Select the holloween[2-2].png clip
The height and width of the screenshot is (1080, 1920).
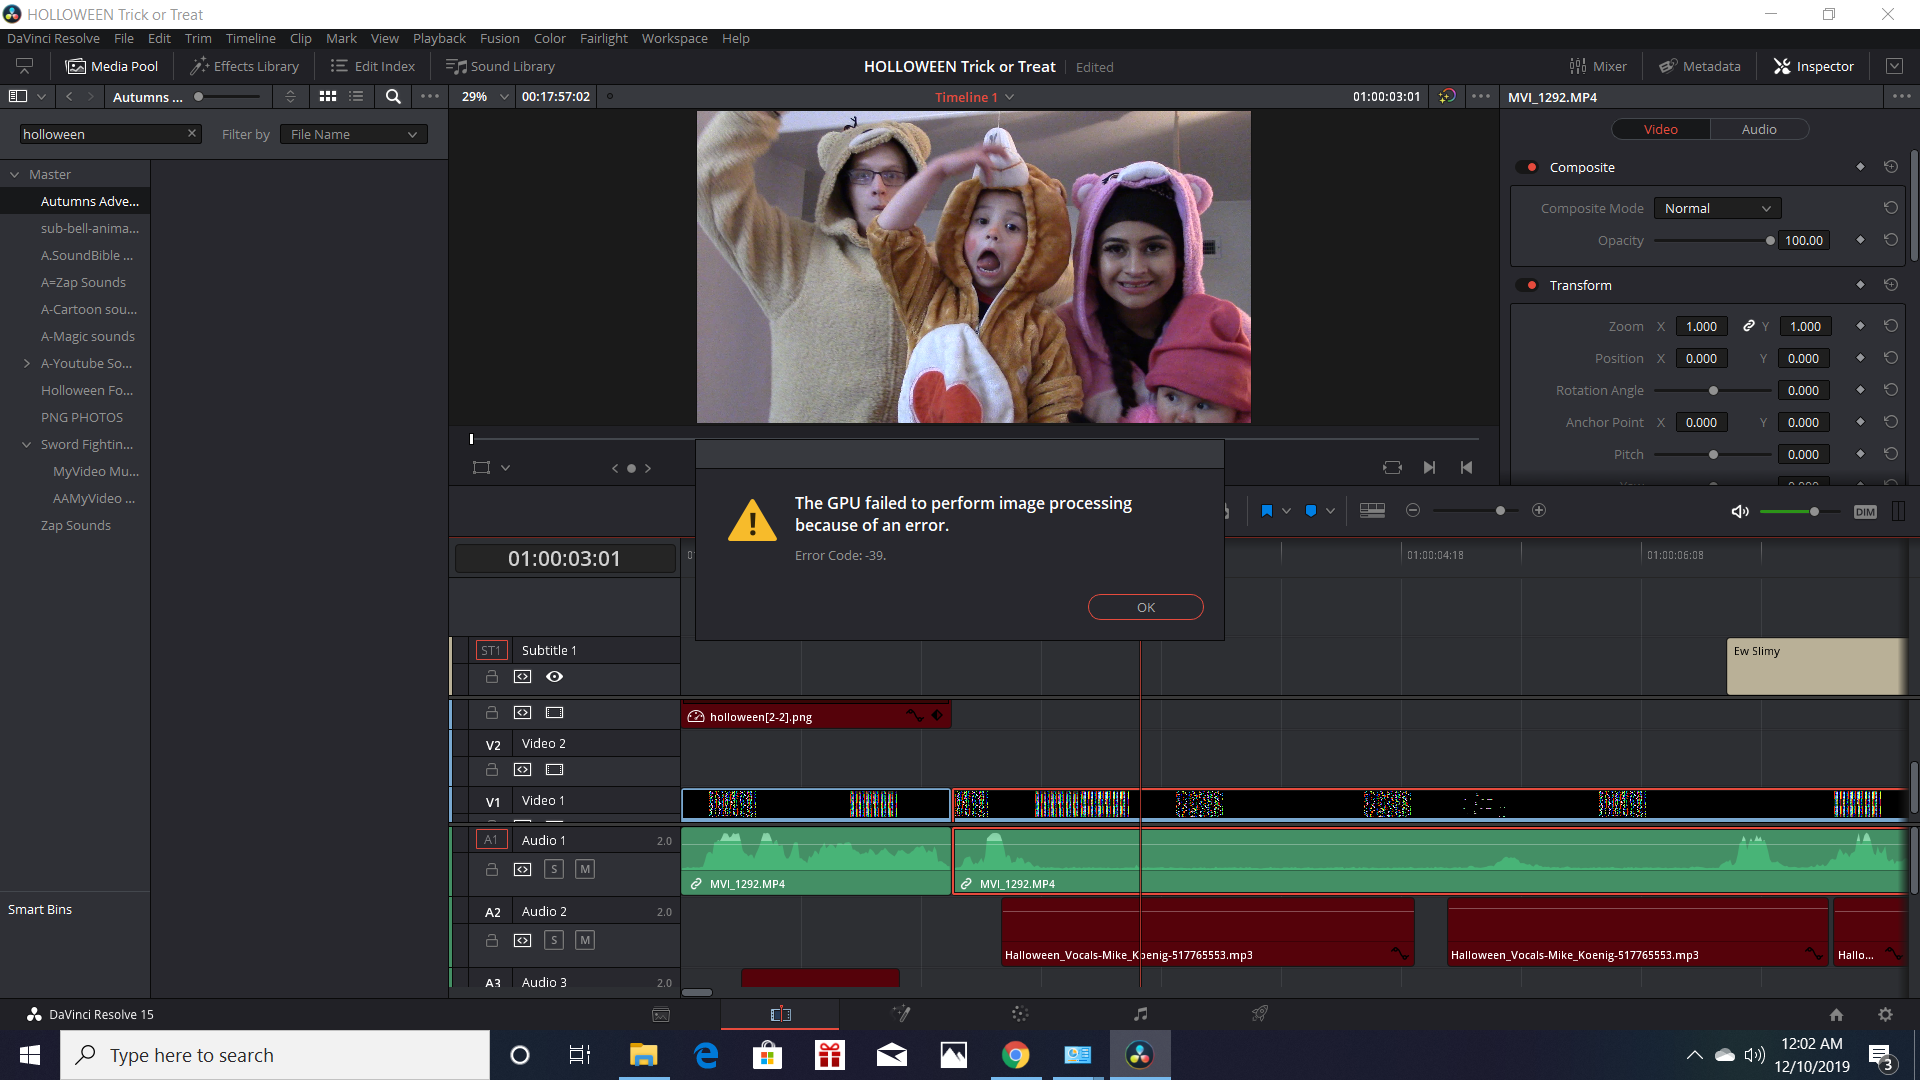click(816, 716)
